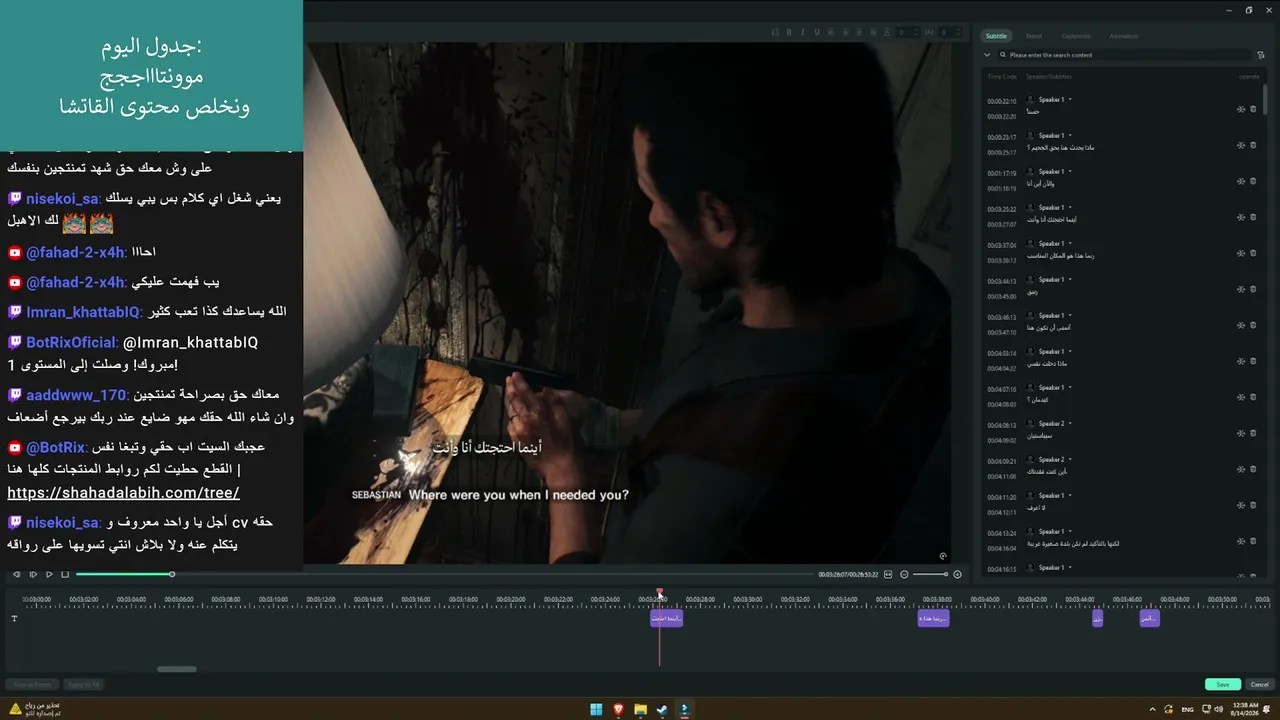This screenshot has height=720, width=1280.
Task: Click merge icon for subtitle at 00:03:44:13
Action: (x=1241, y=289)
